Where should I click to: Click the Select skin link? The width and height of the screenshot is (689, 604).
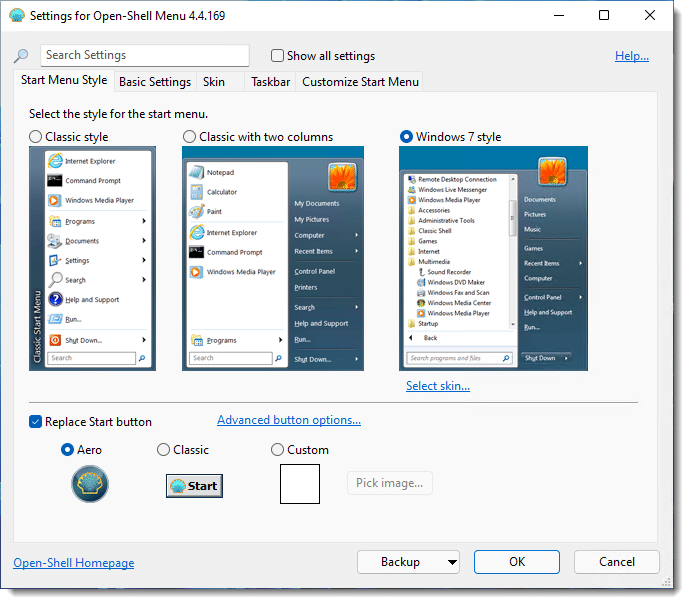point(438,386)
